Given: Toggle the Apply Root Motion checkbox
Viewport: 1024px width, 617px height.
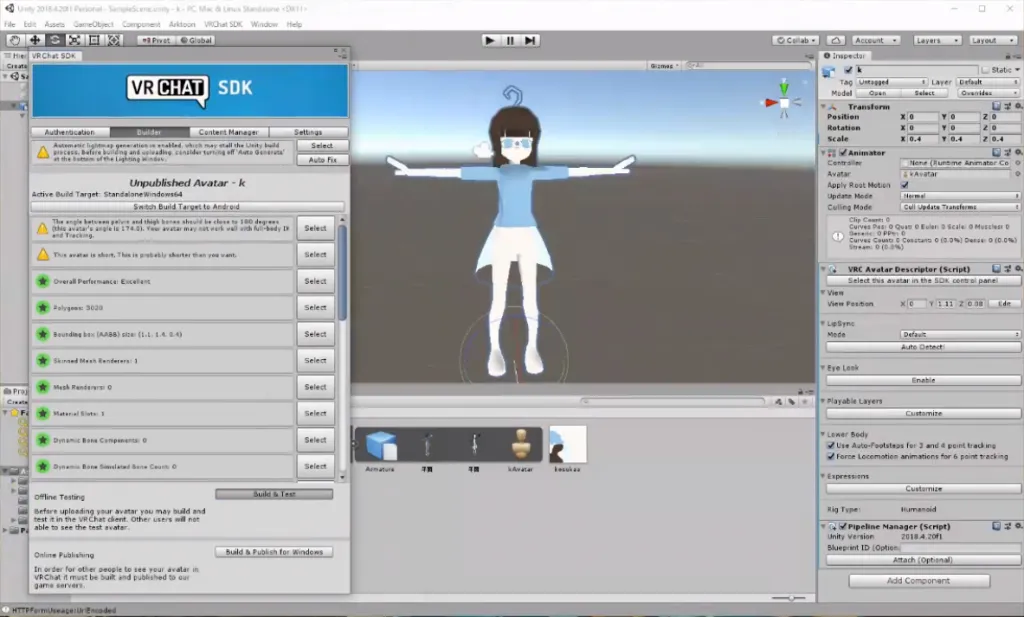Looking at the screenshot, I should (x=904, y=185).
